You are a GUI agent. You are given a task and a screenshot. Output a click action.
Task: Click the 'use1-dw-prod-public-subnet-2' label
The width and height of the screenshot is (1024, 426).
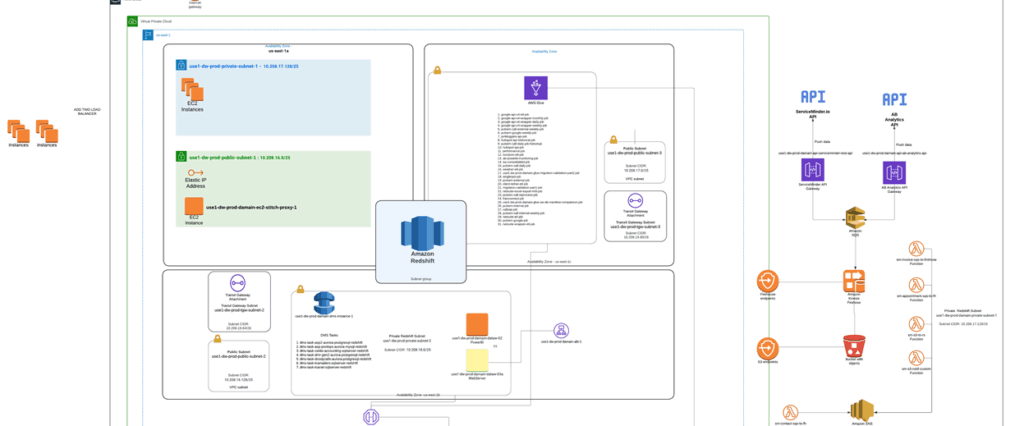[x=238, y=357]
